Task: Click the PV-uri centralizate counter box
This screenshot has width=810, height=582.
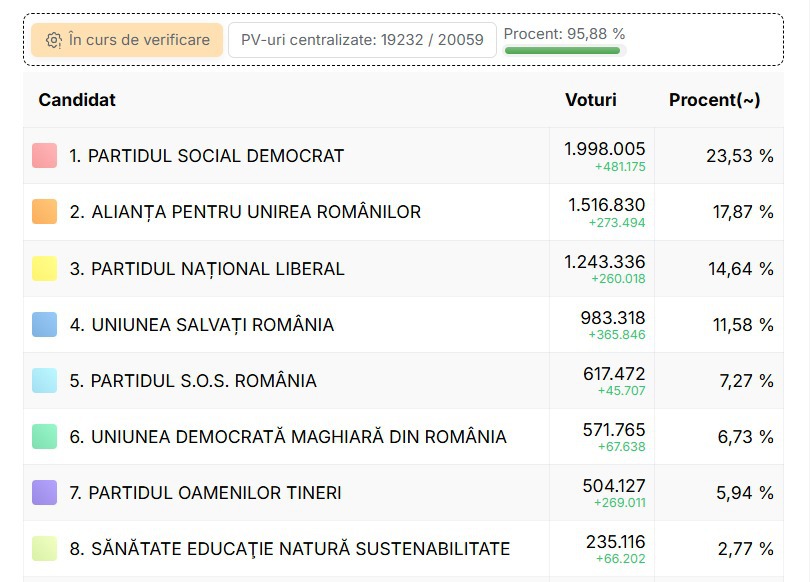Action: tap(362, 40)
